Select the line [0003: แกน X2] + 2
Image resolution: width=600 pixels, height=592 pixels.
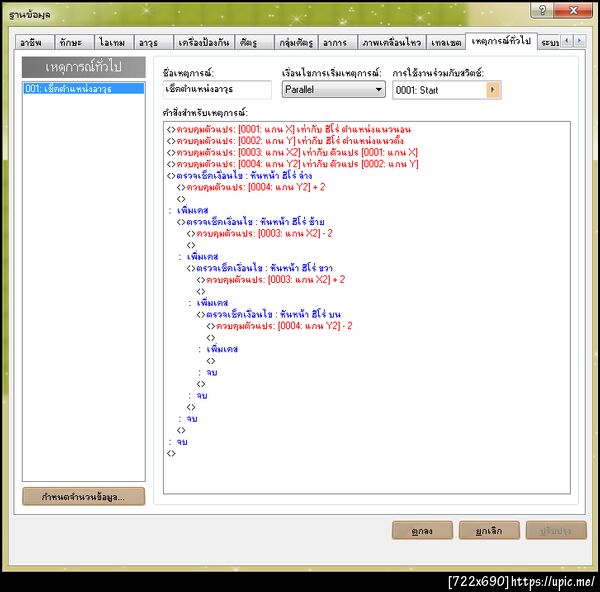(271, 280)
